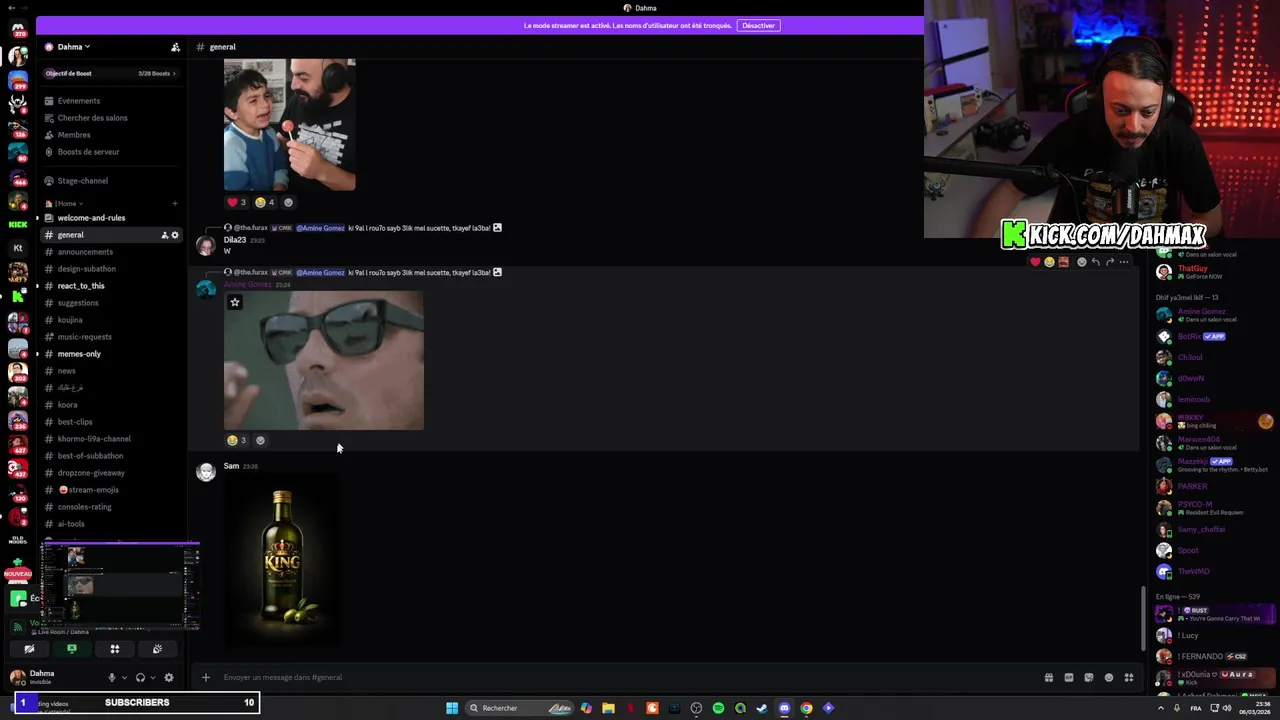Open general channel settings gear
Viewport: 1280px width, 720px height.
pyautogui.click(x=175, y=235)
